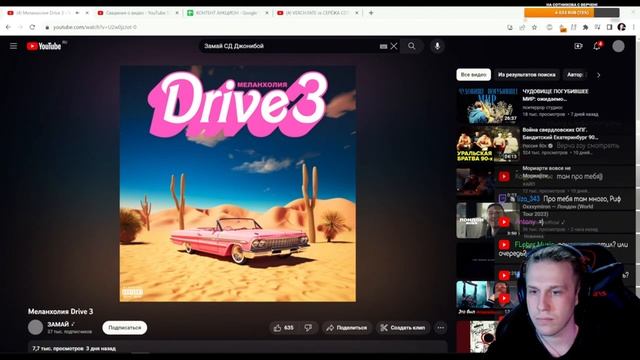Screen dimensions: 640x360
Task: Go forward in browser history
Action: click(20, 27)
